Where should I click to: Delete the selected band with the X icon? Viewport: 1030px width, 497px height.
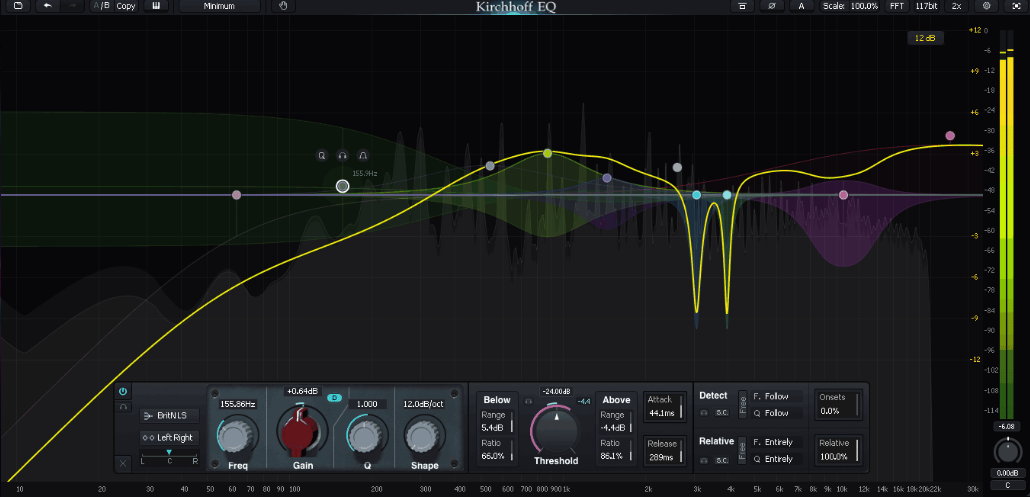coord(123,463)
